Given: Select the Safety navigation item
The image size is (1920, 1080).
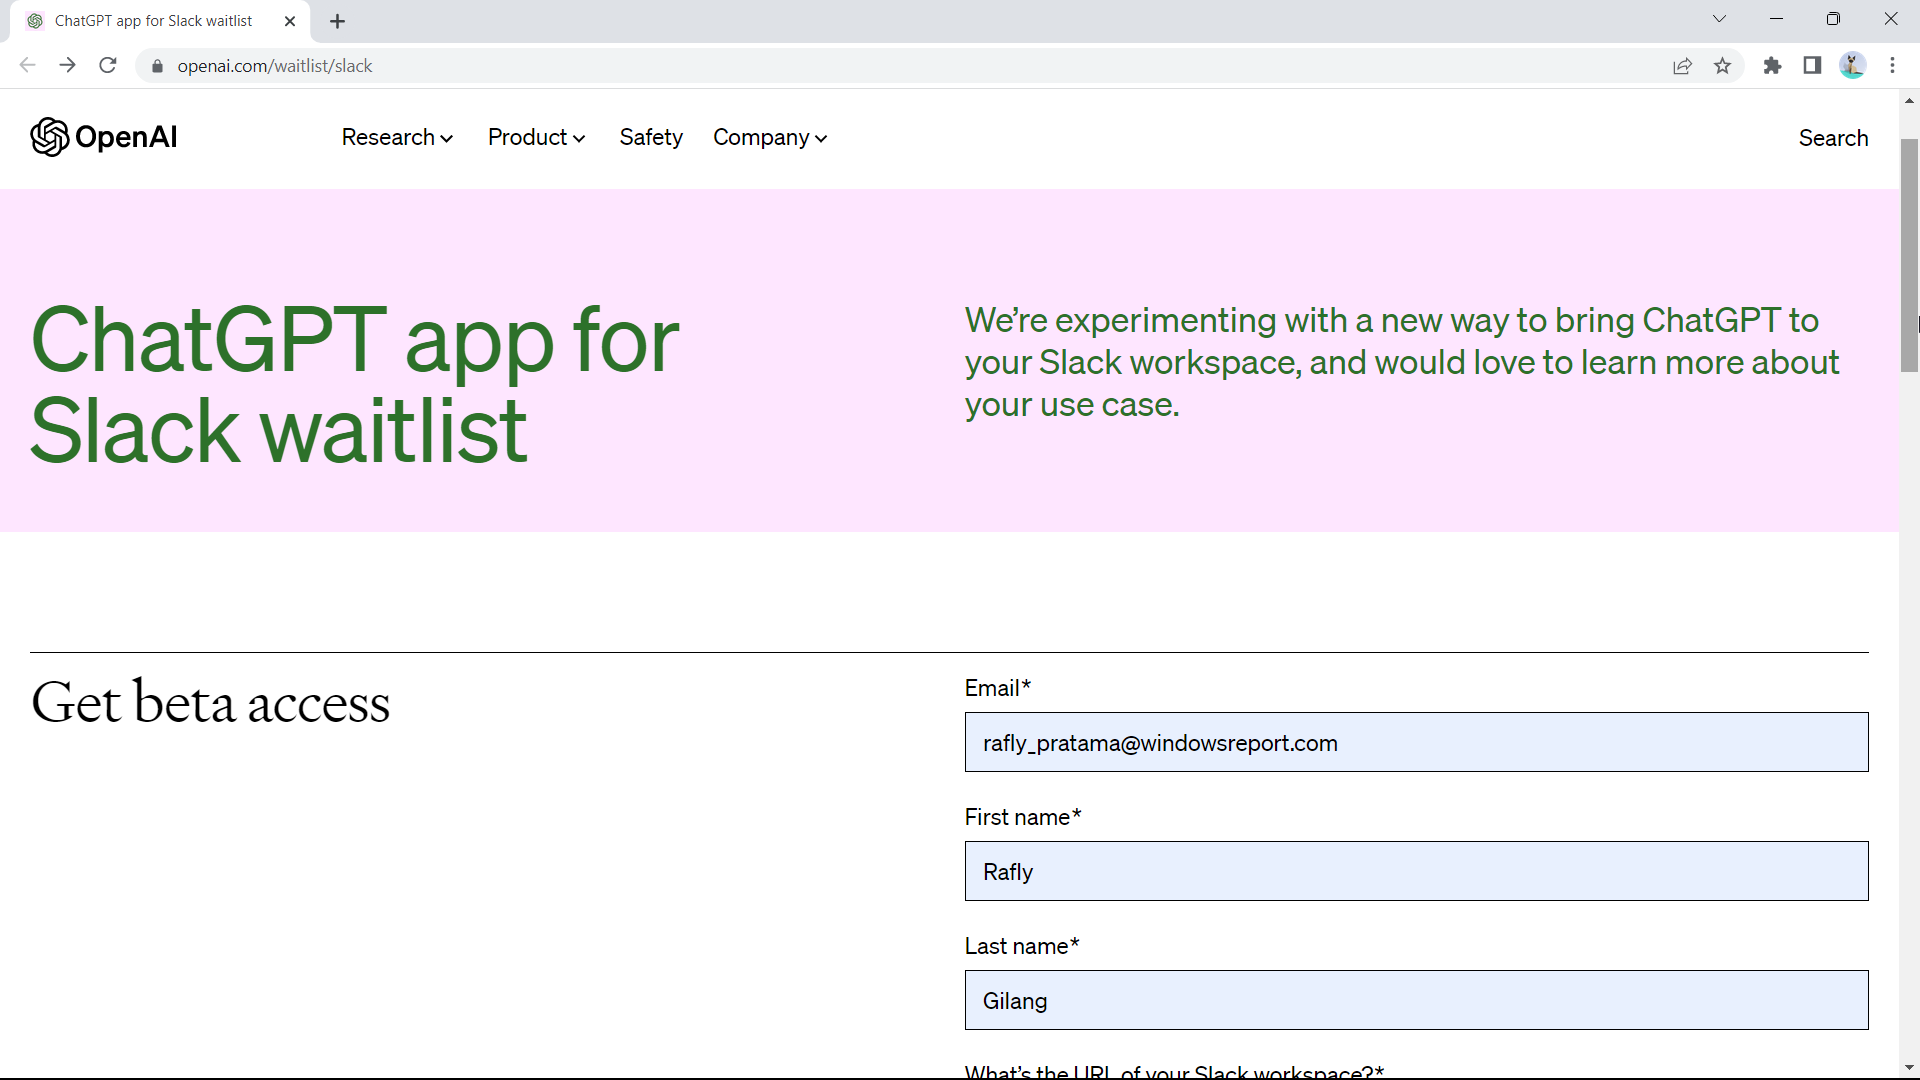Looking at the screenshot, I should click(x=651, y=137).
